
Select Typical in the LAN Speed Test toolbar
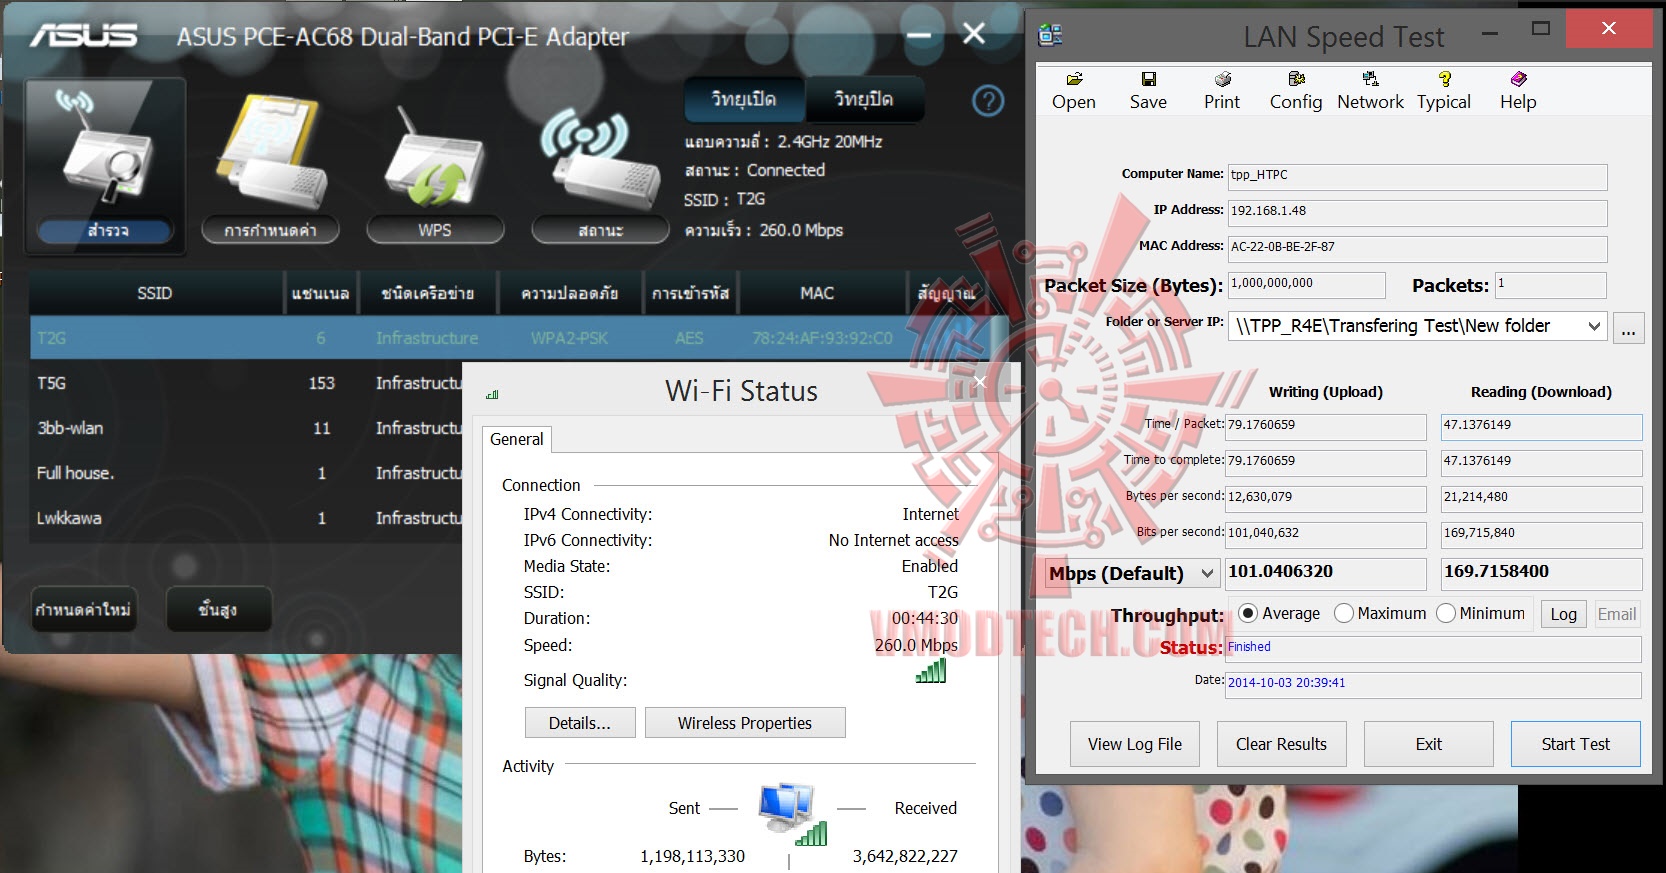tap(1444, 91)
